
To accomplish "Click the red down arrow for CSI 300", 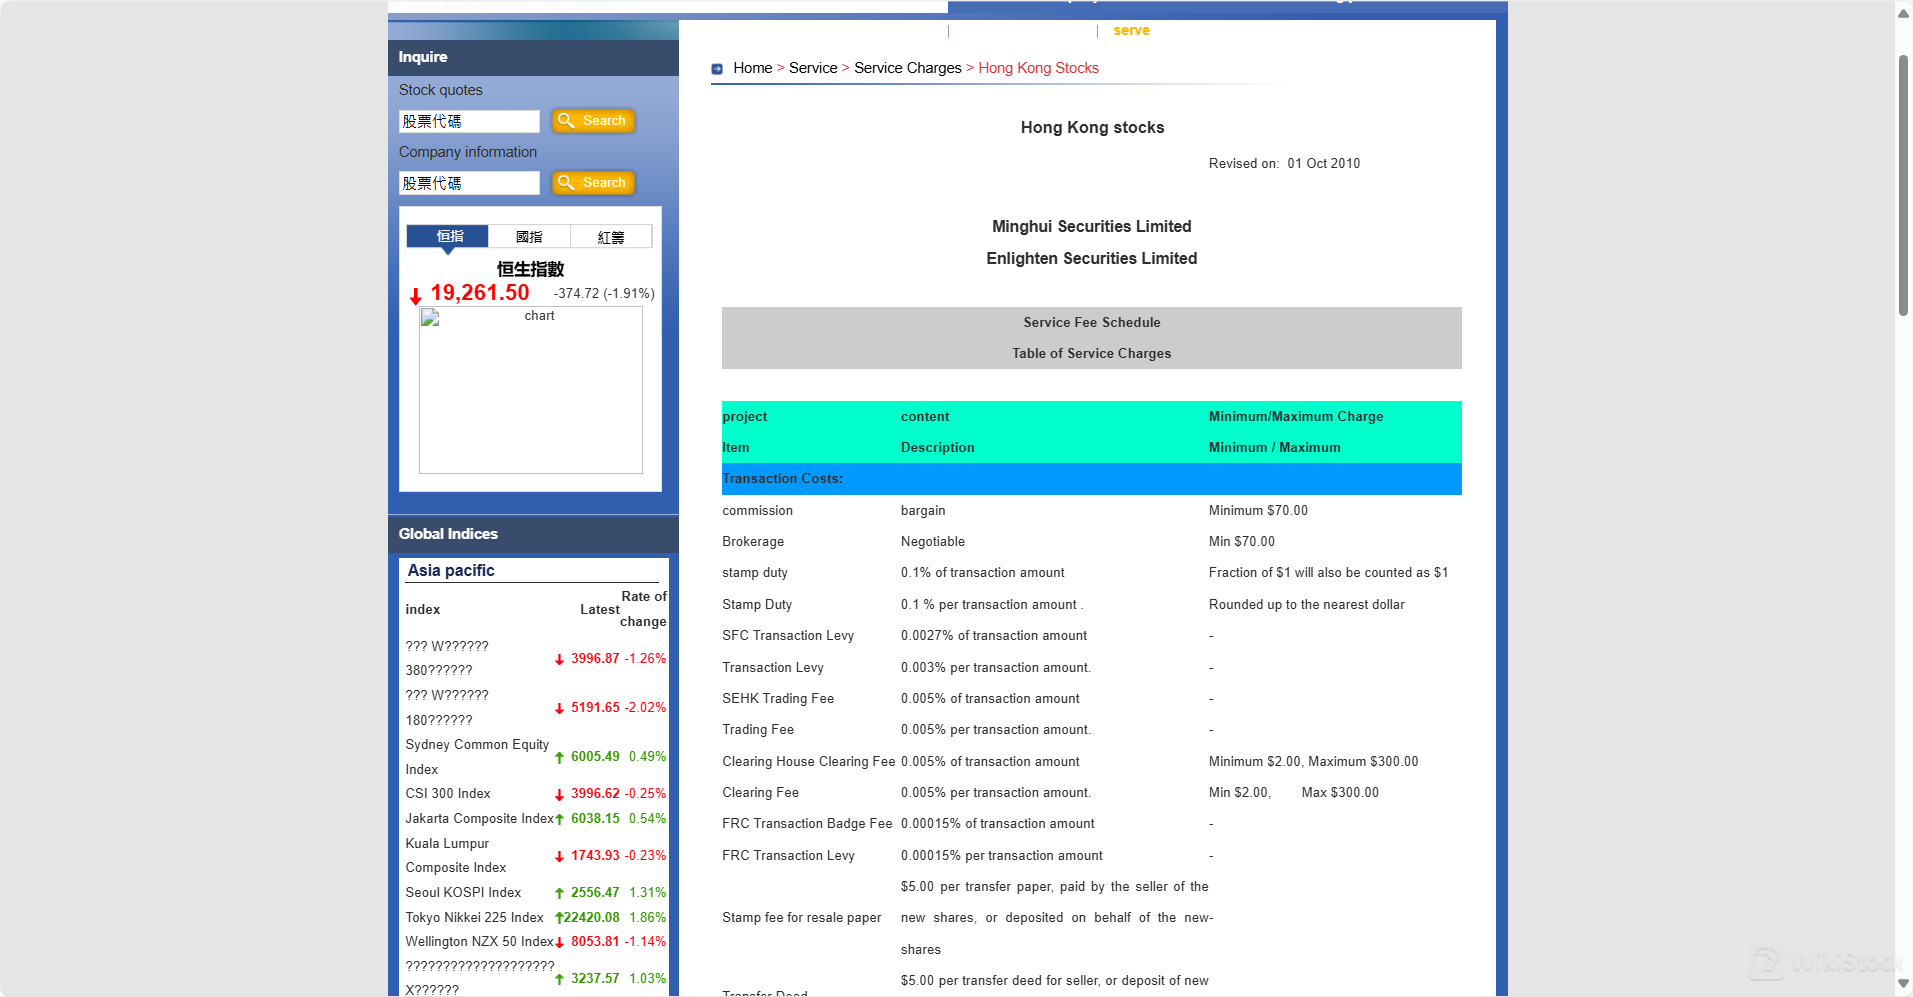I will [x=559, y=795].
